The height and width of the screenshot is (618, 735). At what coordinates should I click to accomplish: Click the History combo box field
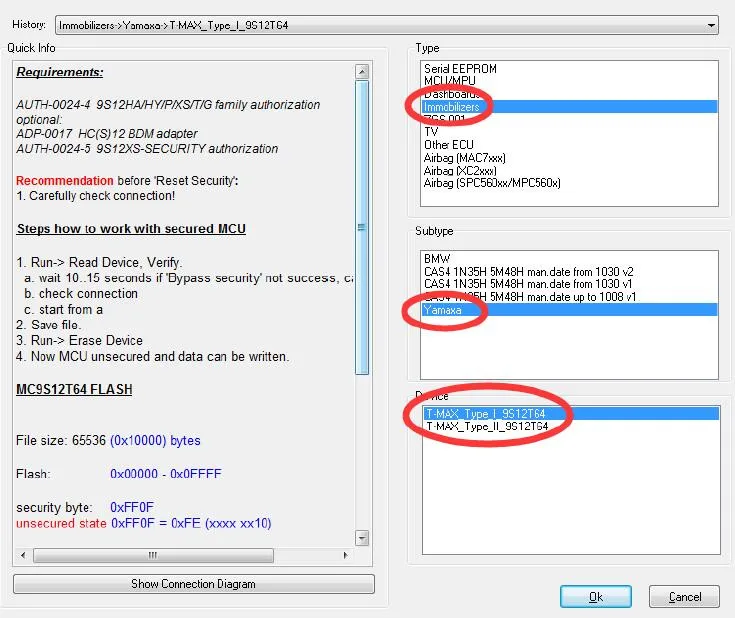click(x=387, y=25)
